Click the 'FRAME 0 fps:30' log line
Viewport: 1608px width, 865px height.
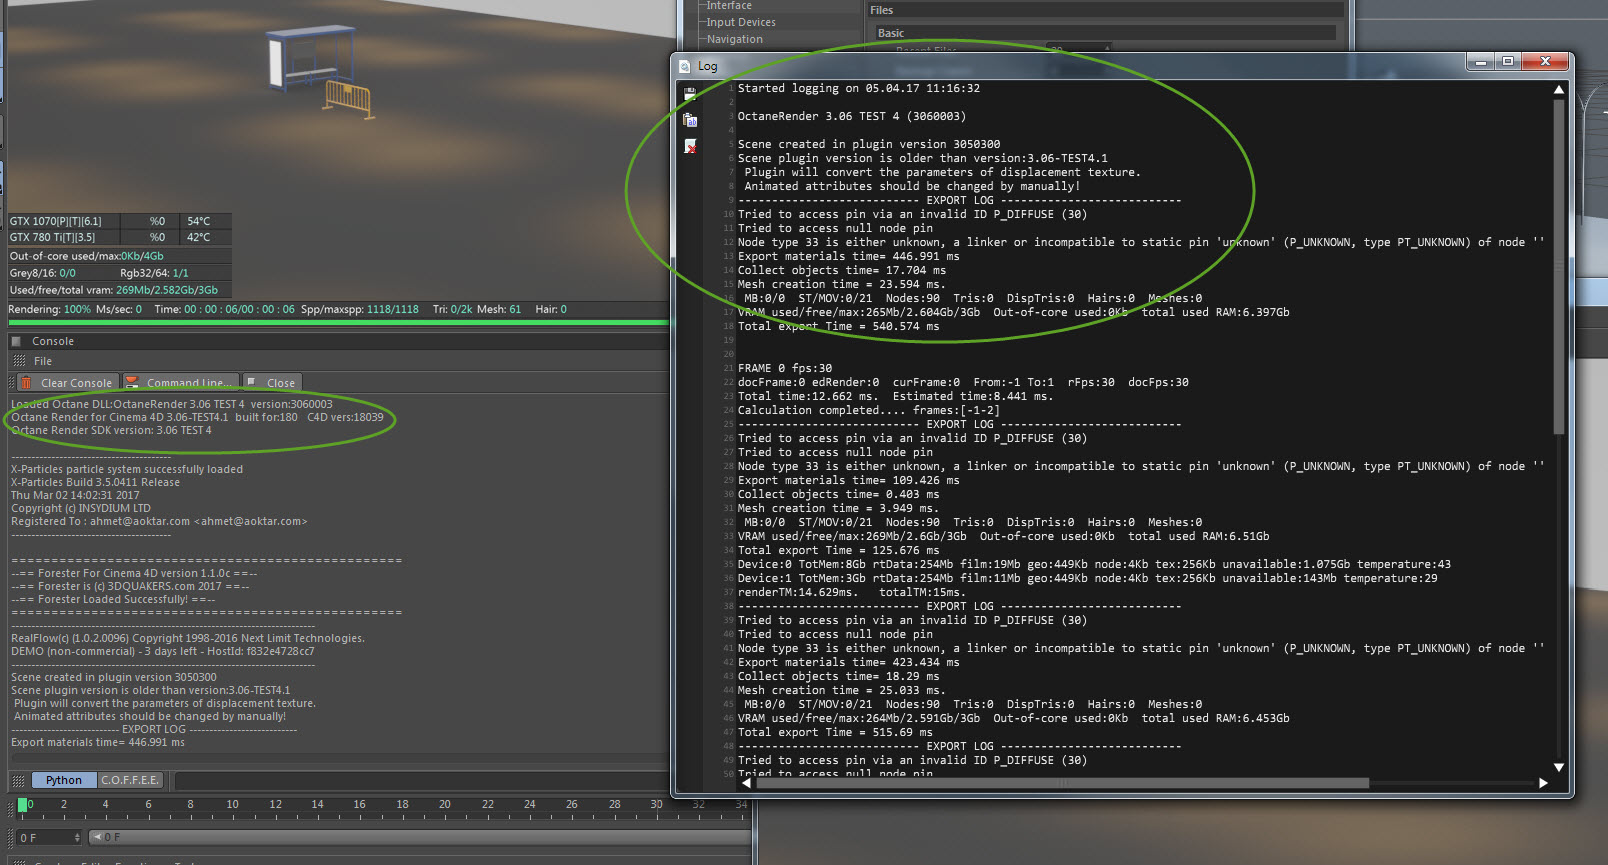click(x=785, y=368)
